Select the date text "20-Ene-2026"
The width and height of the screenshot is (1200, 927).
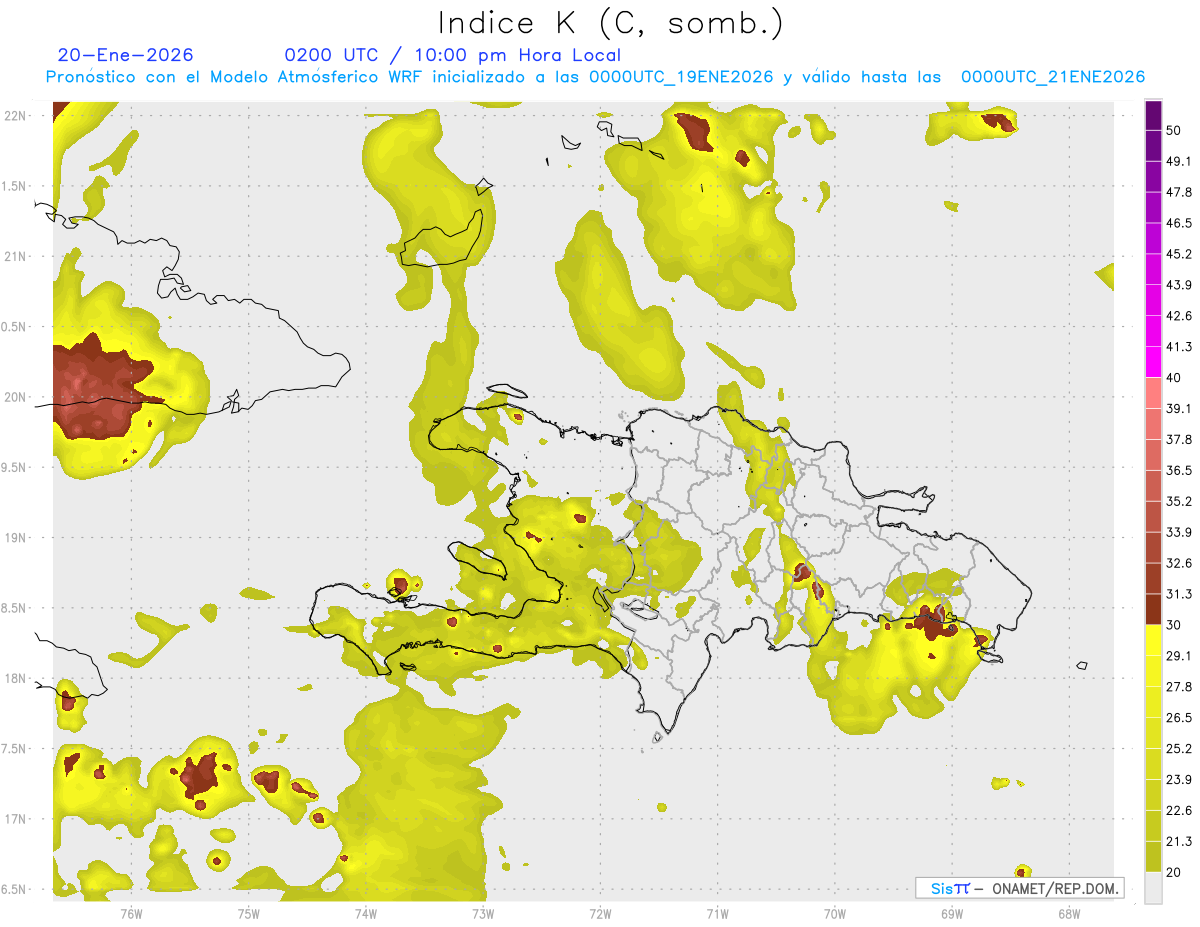[x=125, y=55]
